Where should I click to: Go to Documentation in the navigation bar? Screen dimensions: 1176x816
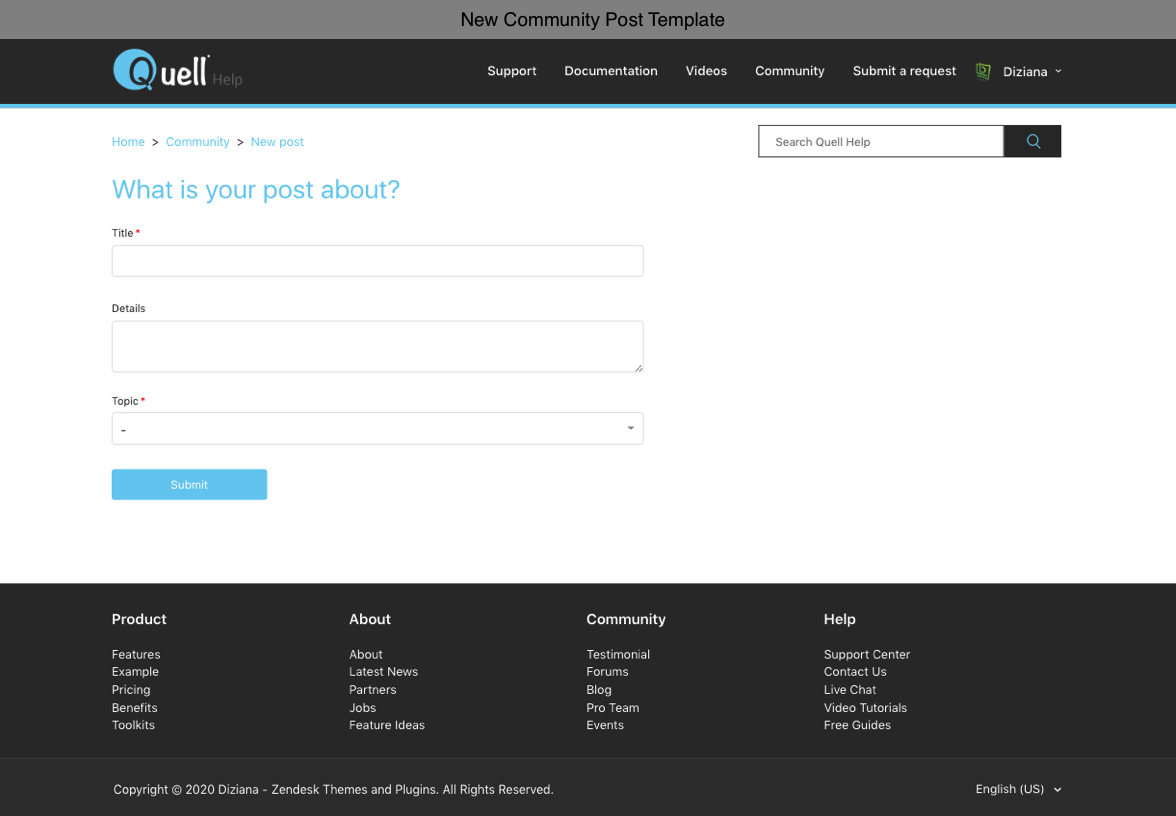(611, 71)
